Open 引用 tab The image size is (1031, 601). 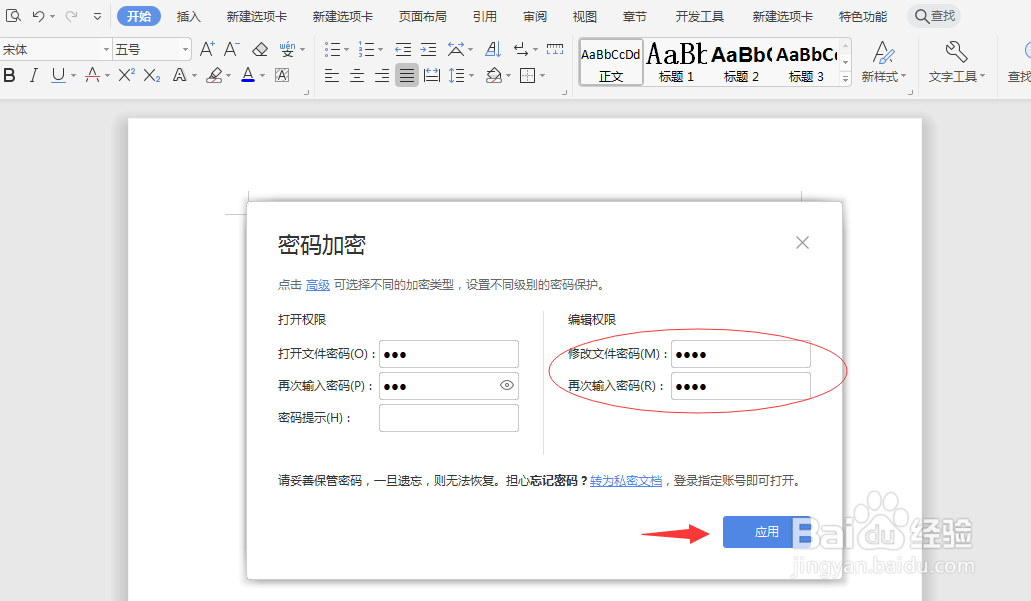(x=485, y=16)
